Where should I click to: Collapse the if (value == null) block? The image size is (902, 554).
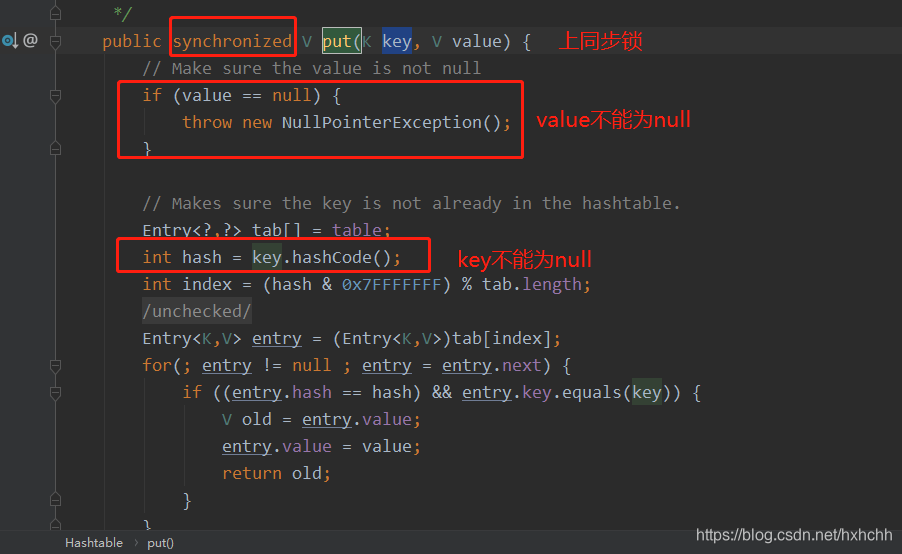(x=56, y=95)
